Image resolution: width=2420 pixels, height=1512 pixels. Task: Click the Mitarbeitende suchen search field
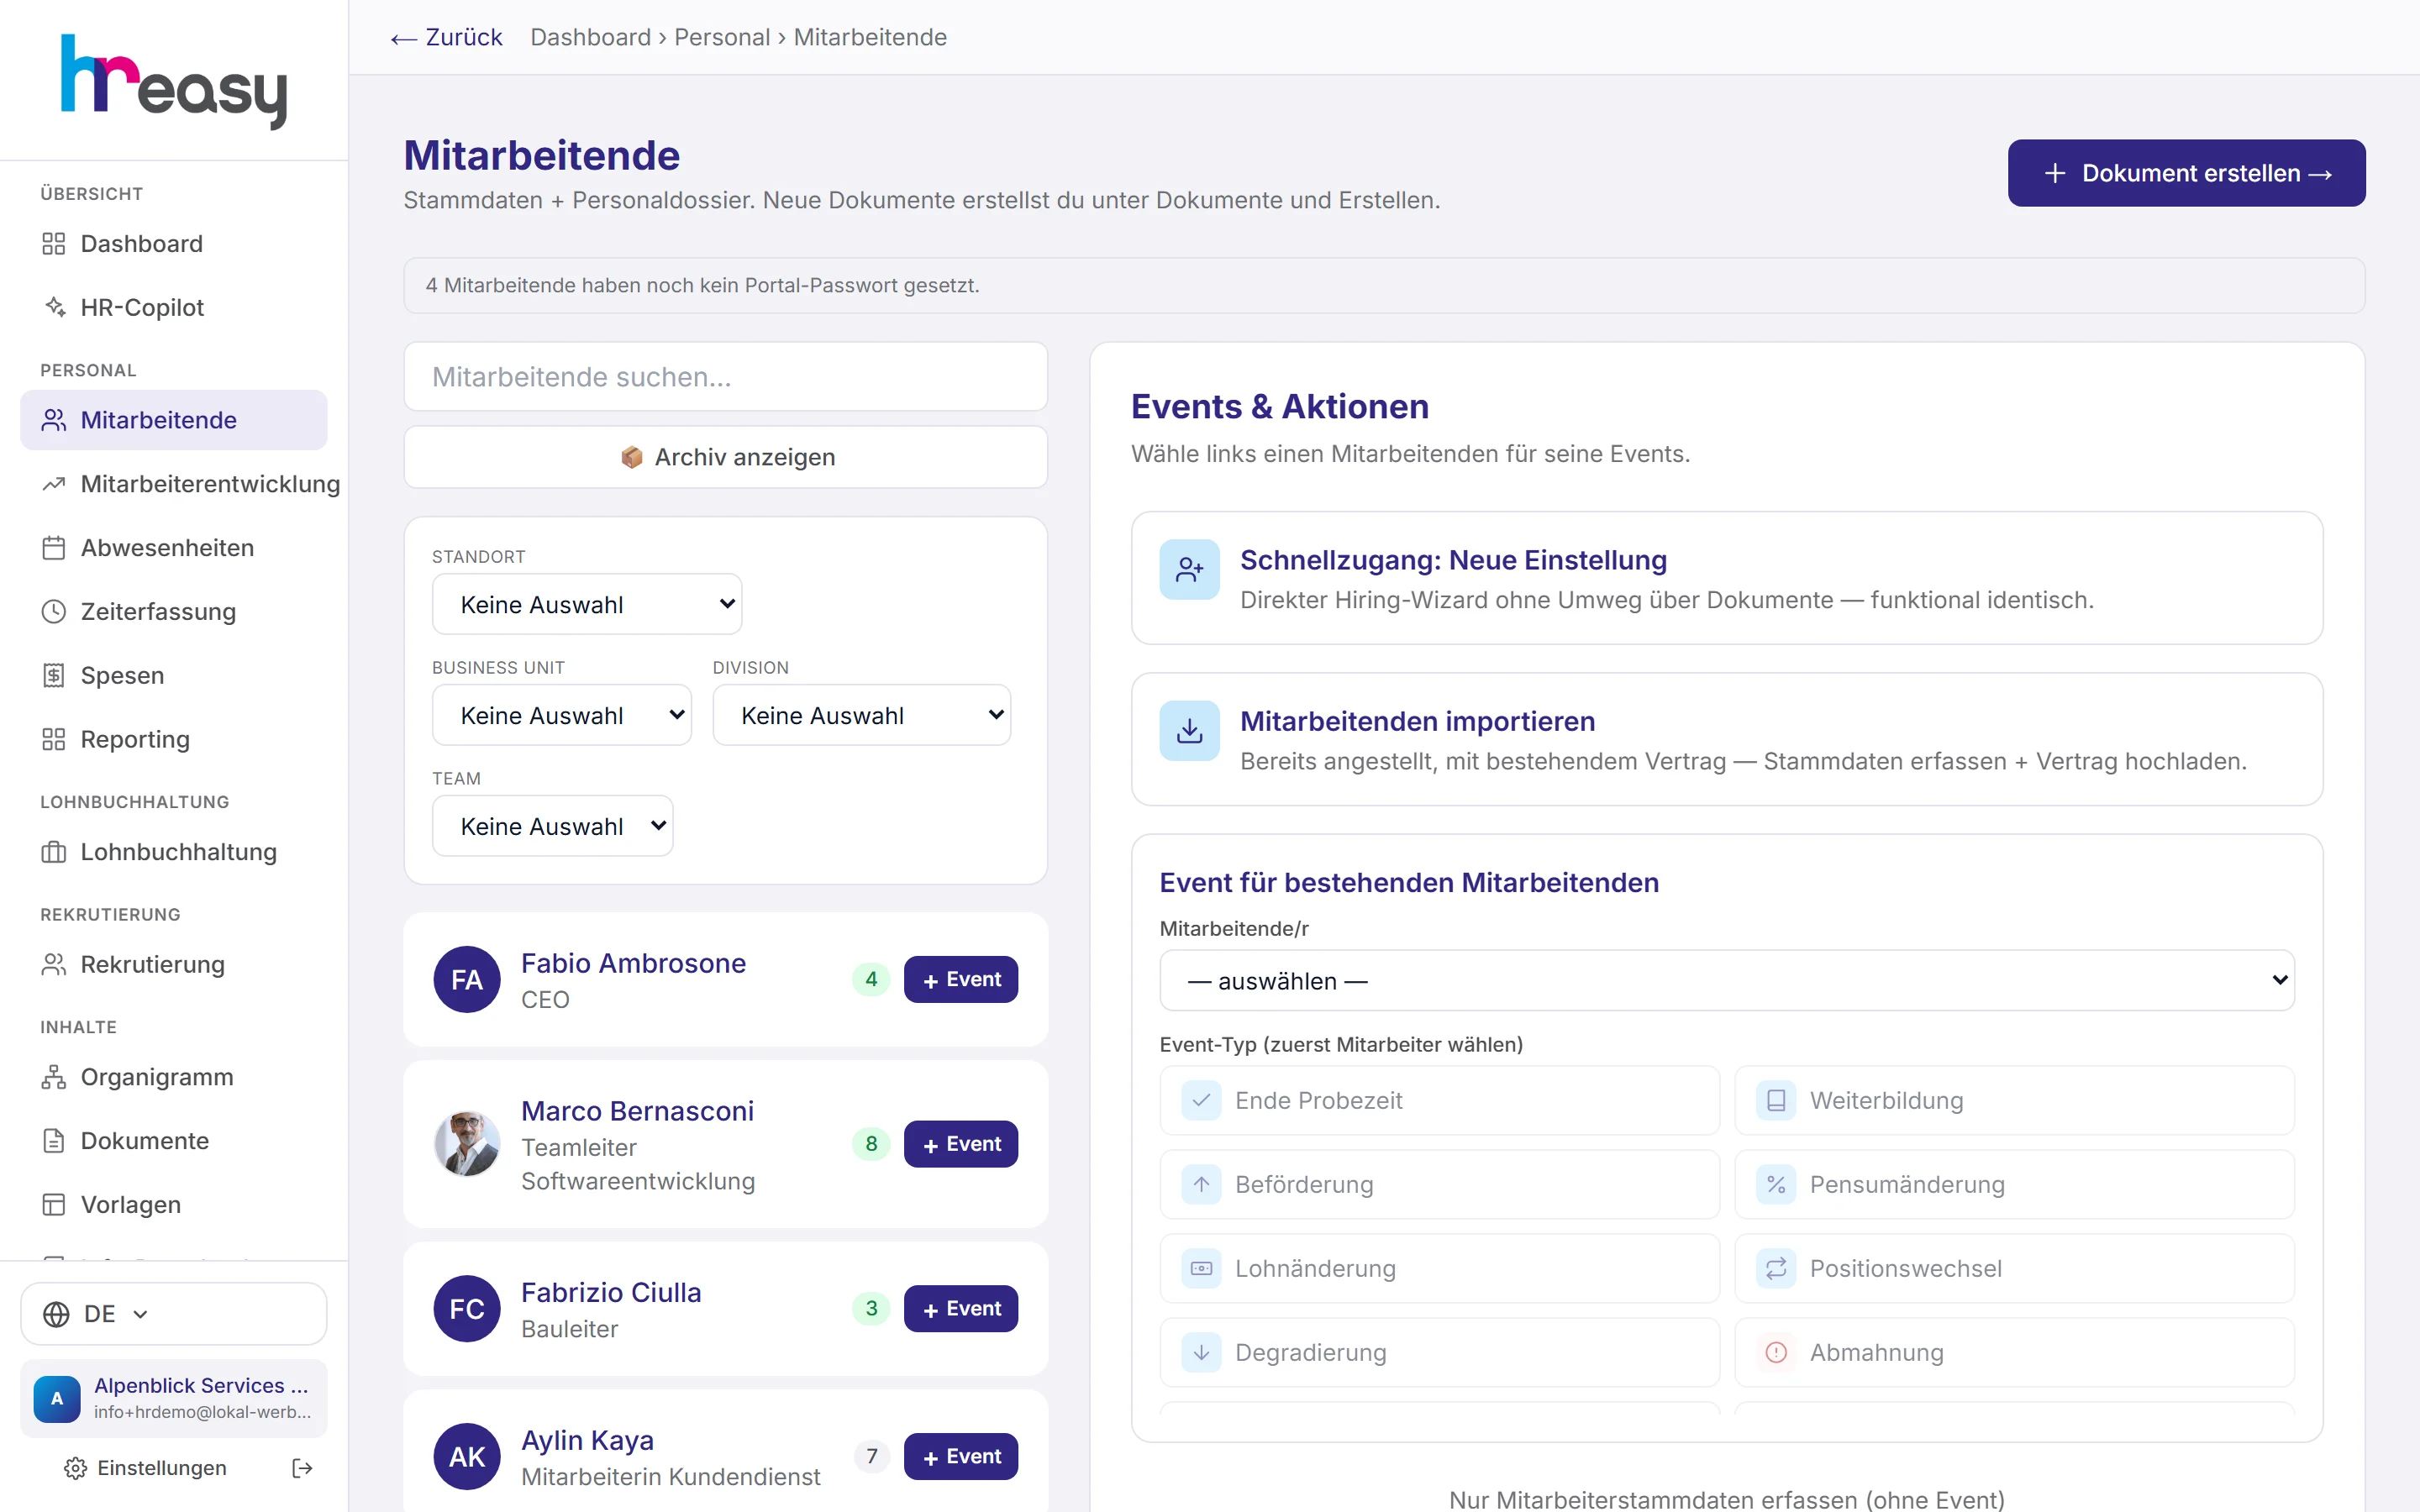coord(726,376)
